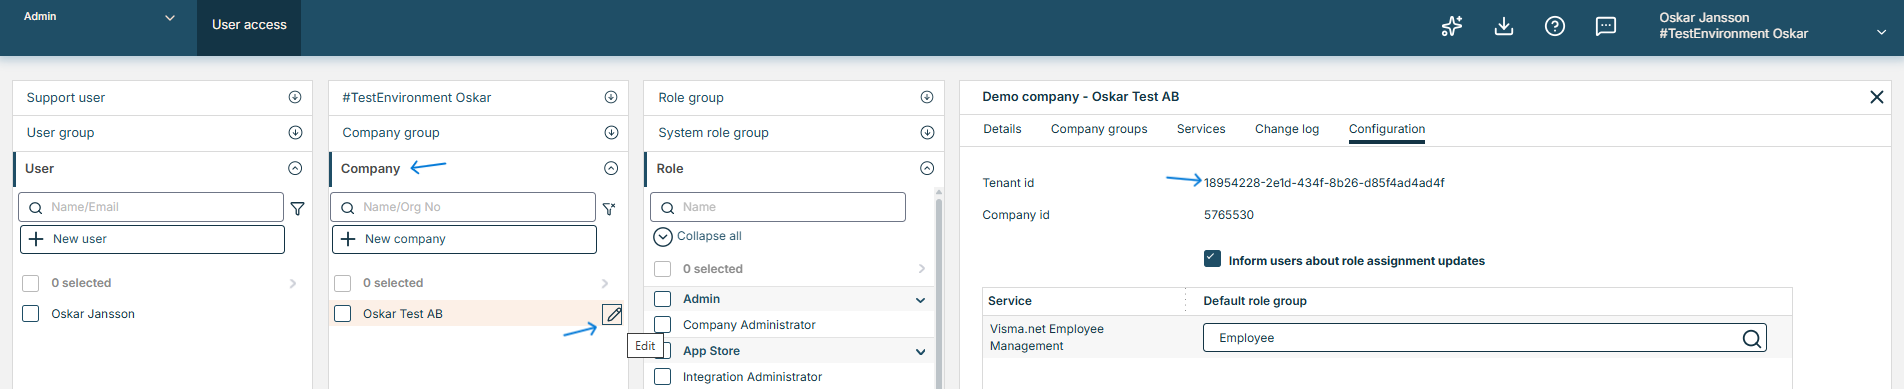1904x389 pixels.
Task: Open the help question mark icon
Action: click(x=1555, y=27)
